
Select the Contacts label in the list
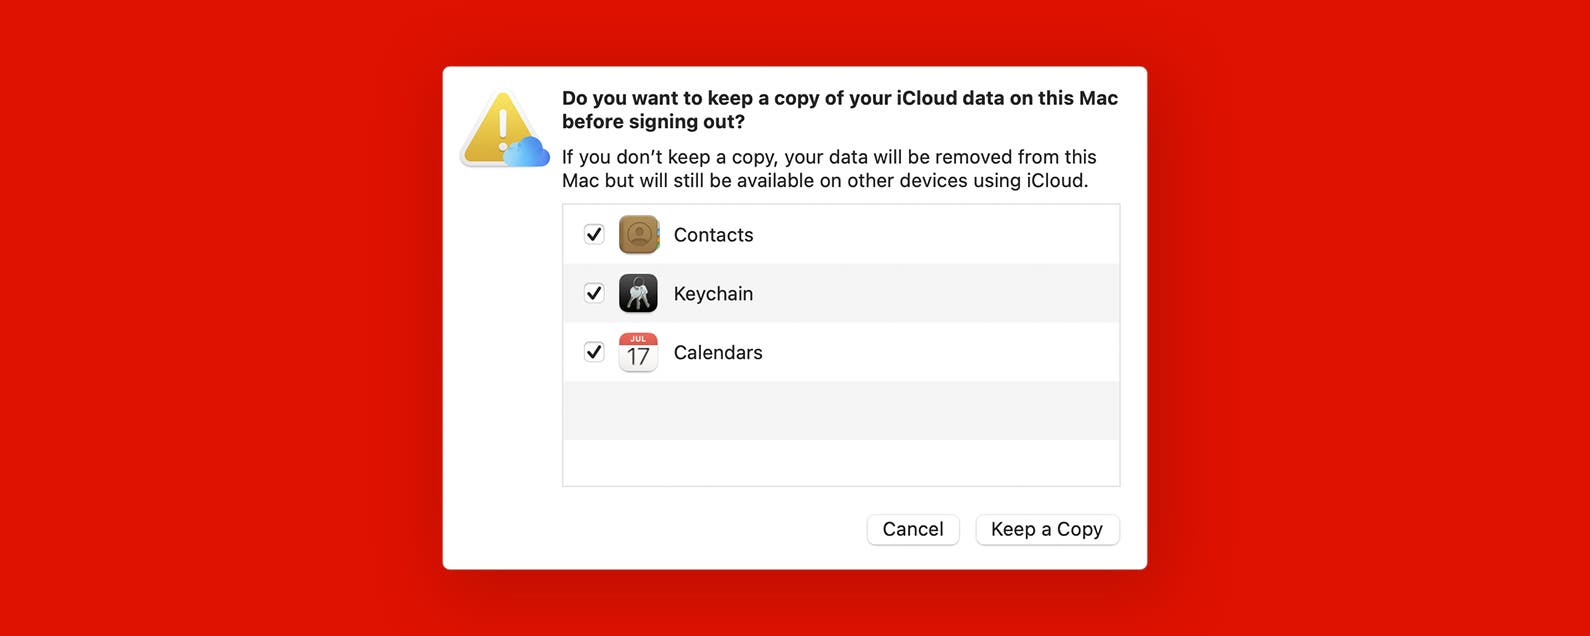point(713,235)
